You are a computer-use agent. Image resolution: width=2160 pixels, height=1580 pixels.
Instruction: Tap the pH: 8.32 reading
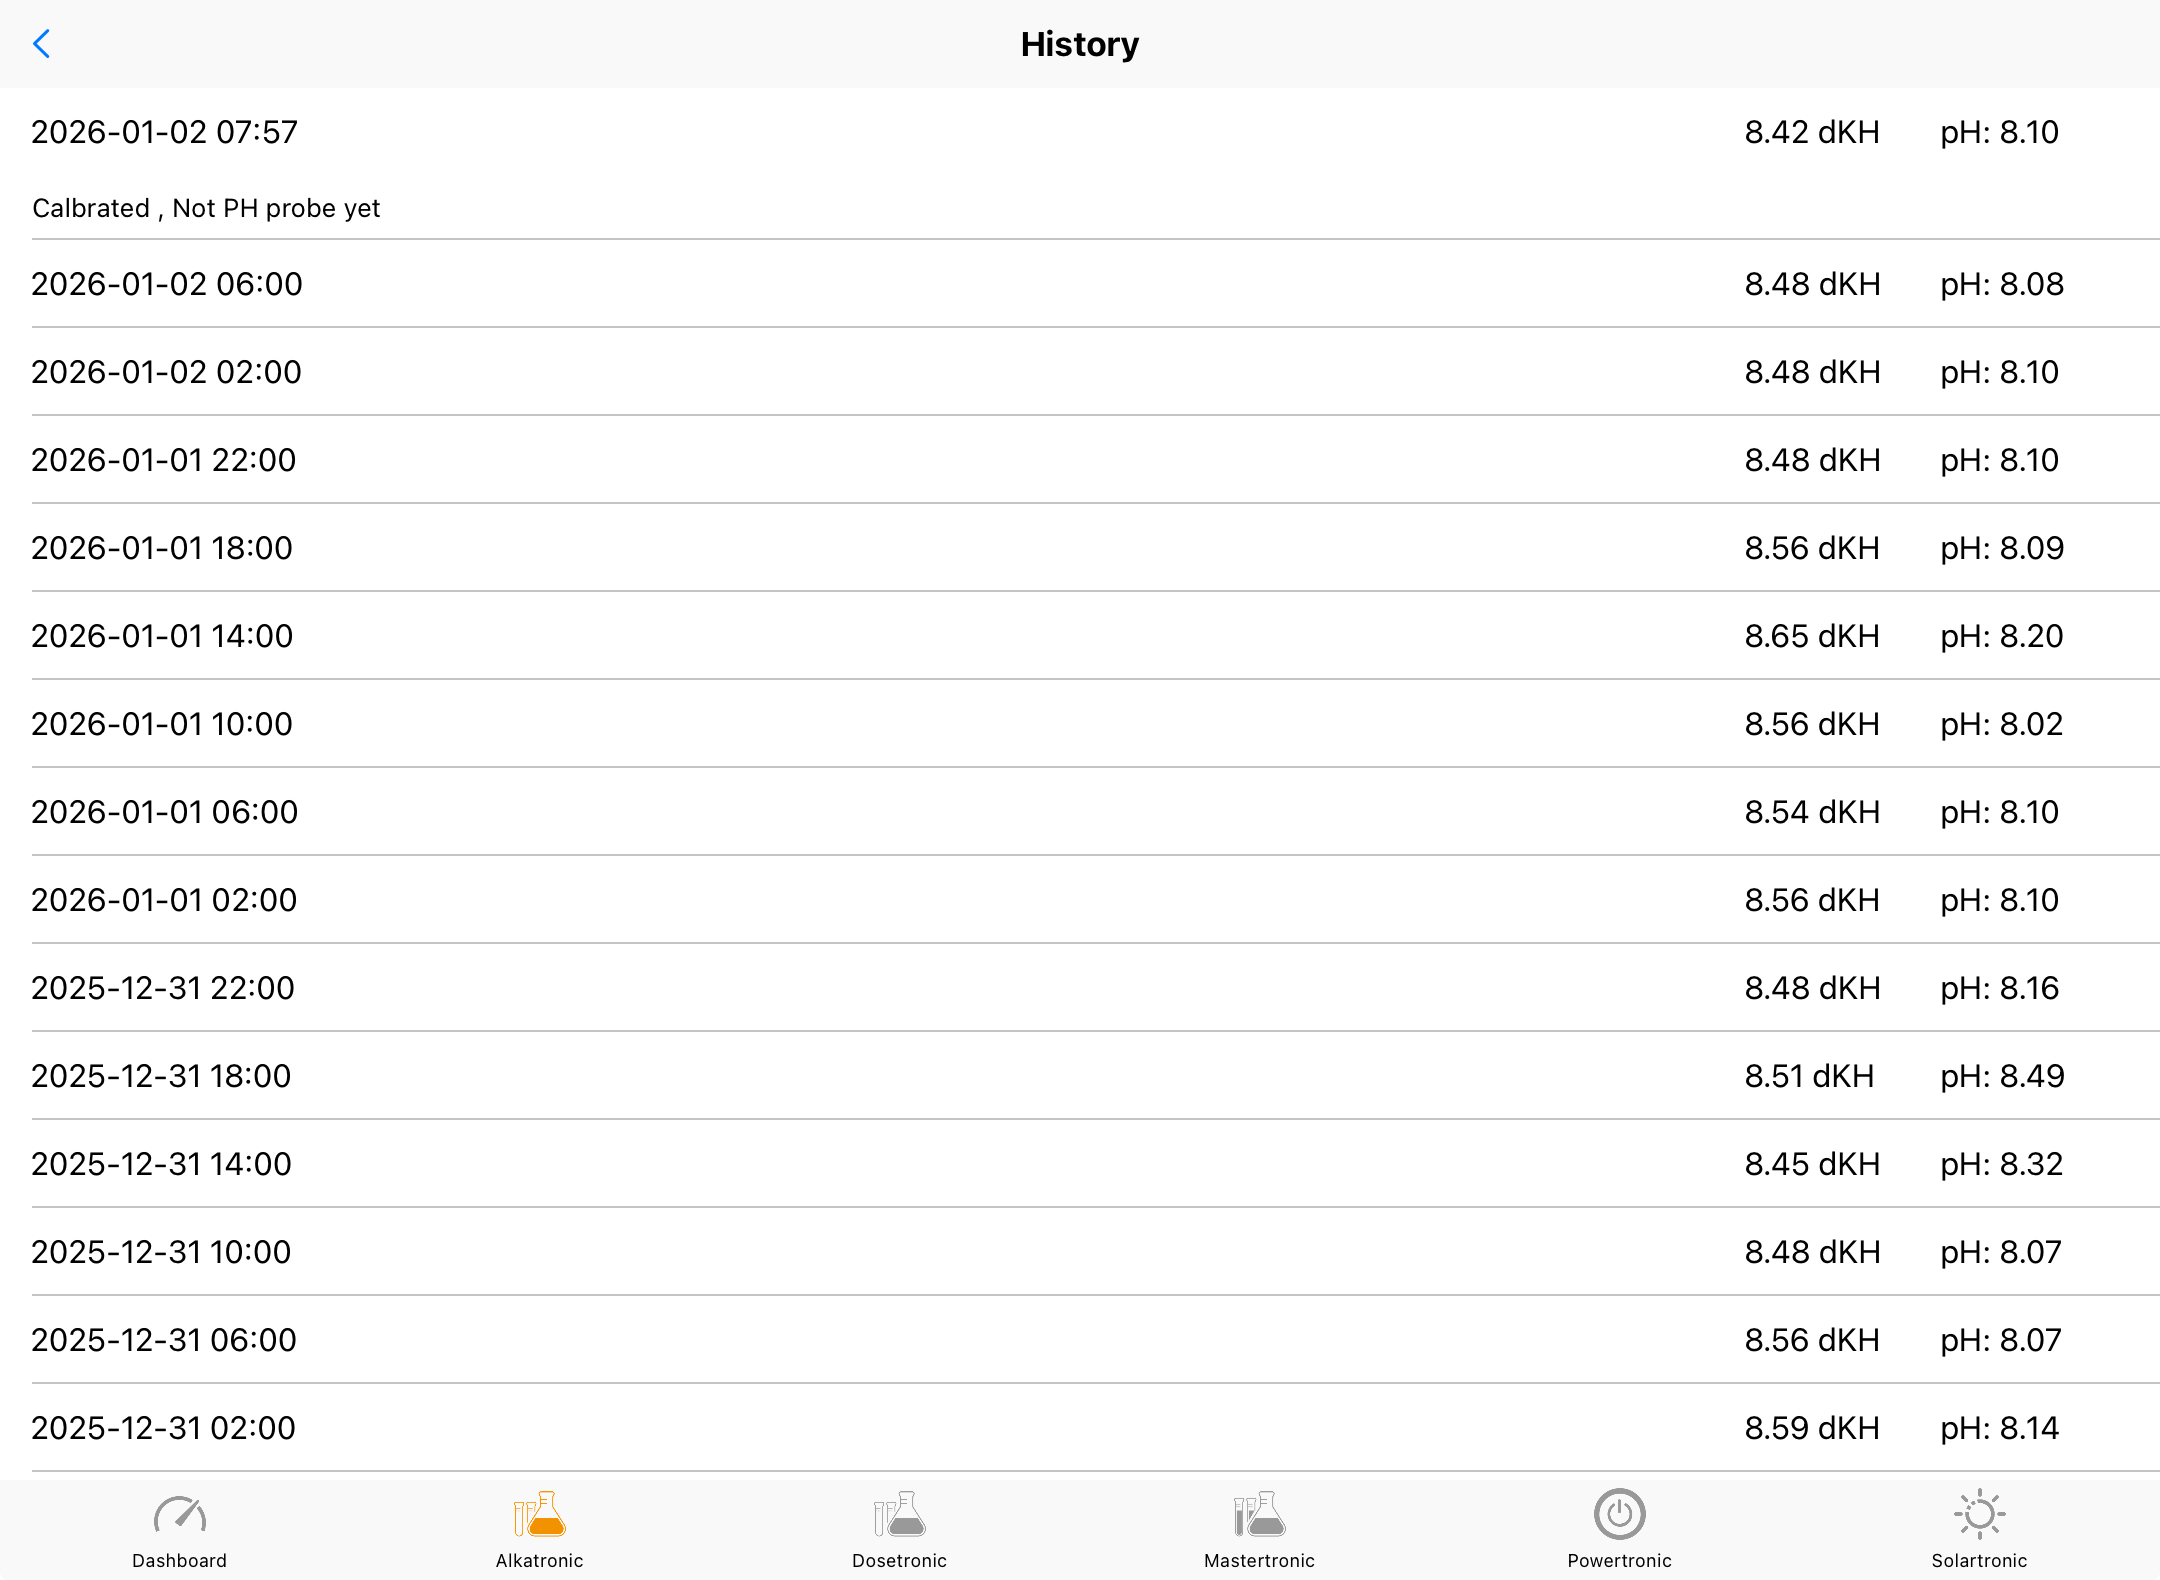[2002, 1164]
